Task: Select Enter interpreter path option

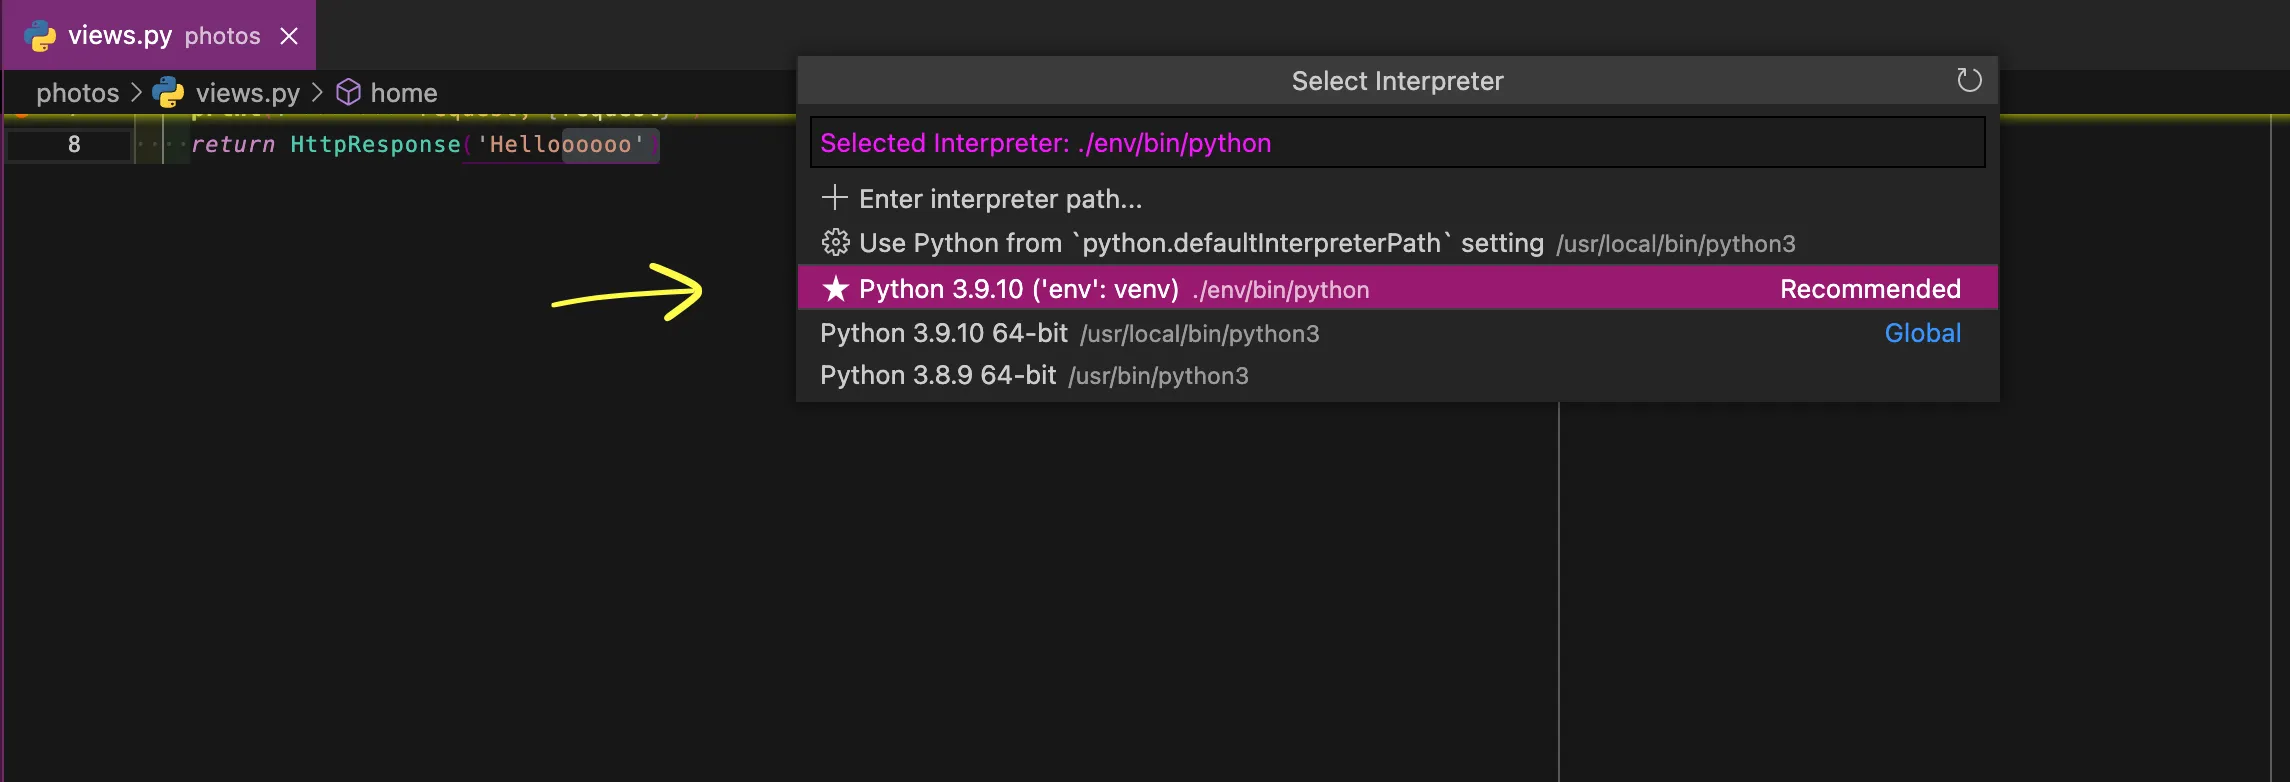Action: pyautogui.click(x=1000, y=199)
